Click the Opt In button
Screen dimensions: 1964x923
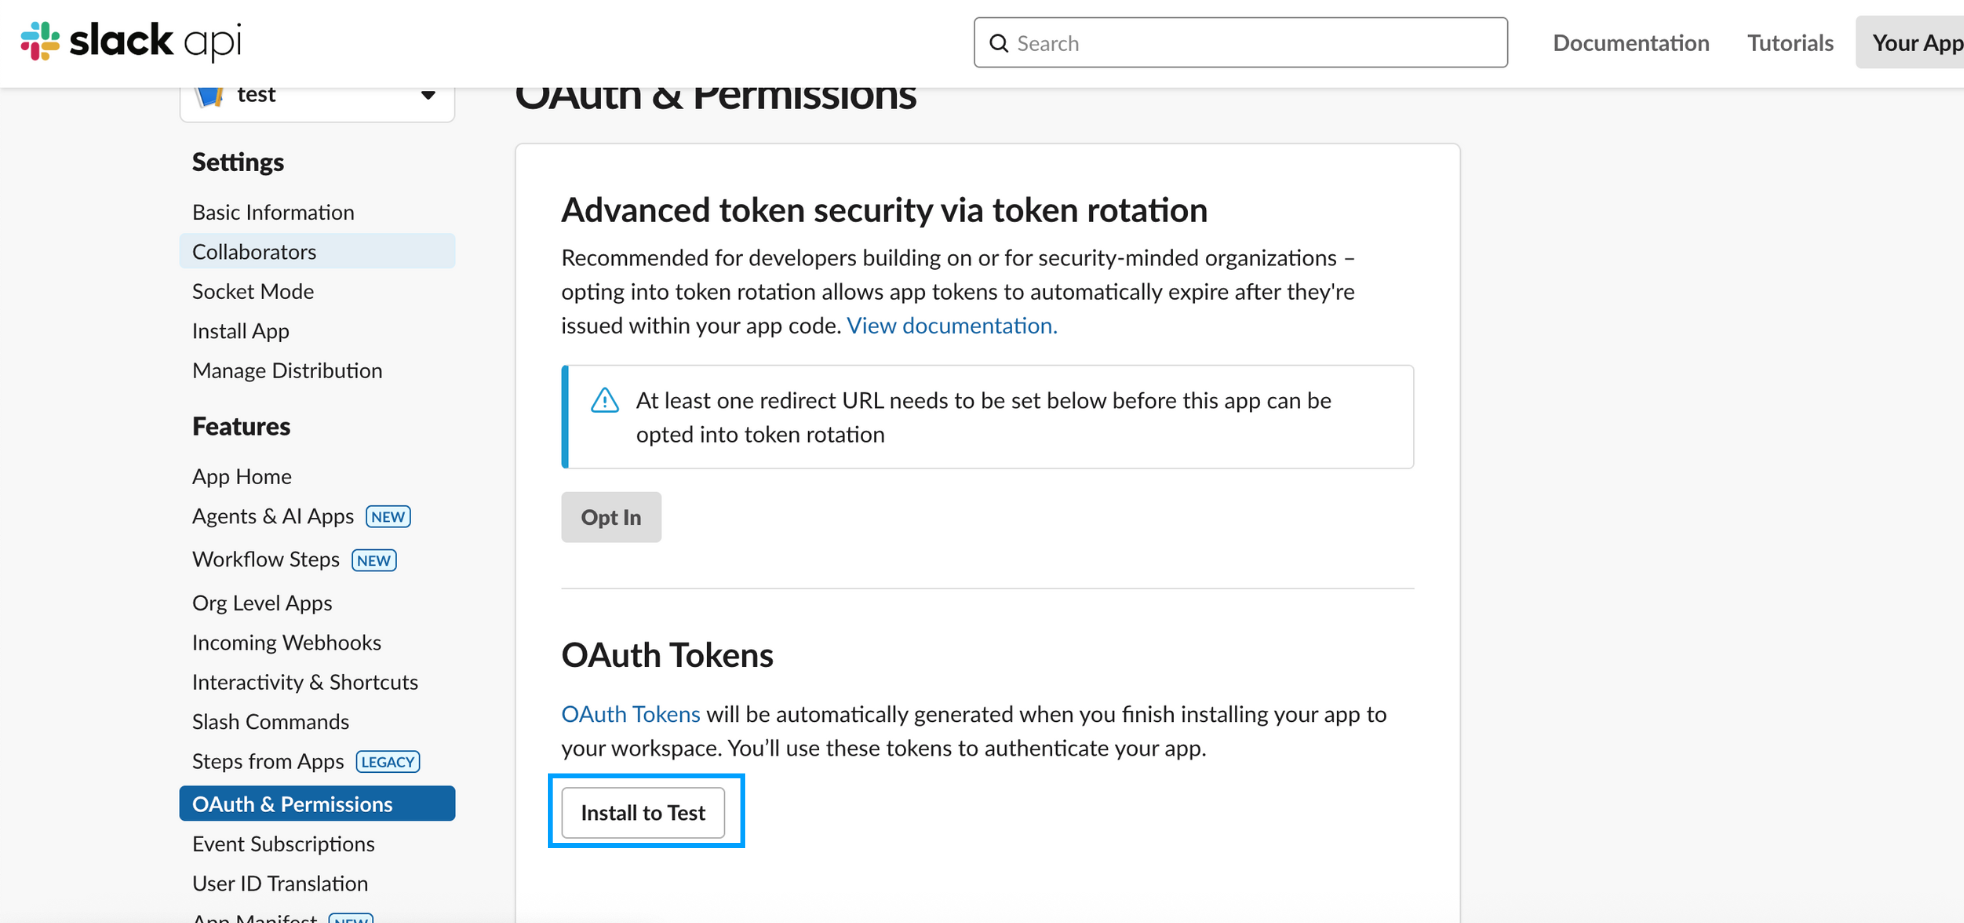click(x=611, y=517)
